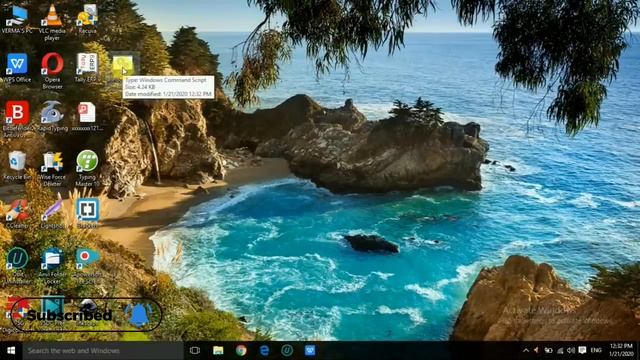Launch Google Chrome from the taskbar

[x=241, y=350]
